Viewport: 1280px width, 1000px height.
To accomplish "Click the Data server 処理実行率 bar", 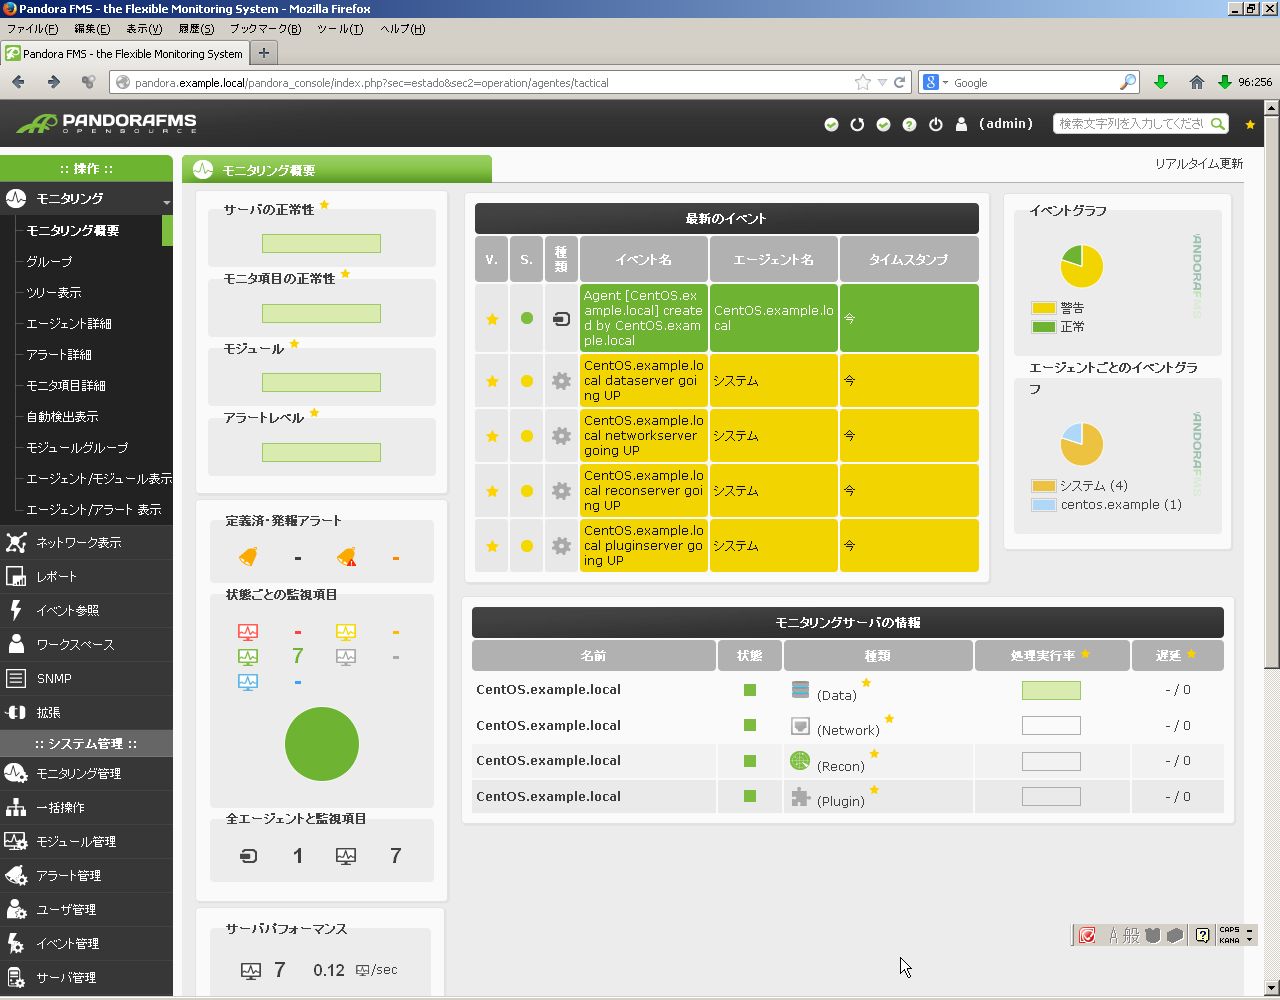I will point(1051,690).
